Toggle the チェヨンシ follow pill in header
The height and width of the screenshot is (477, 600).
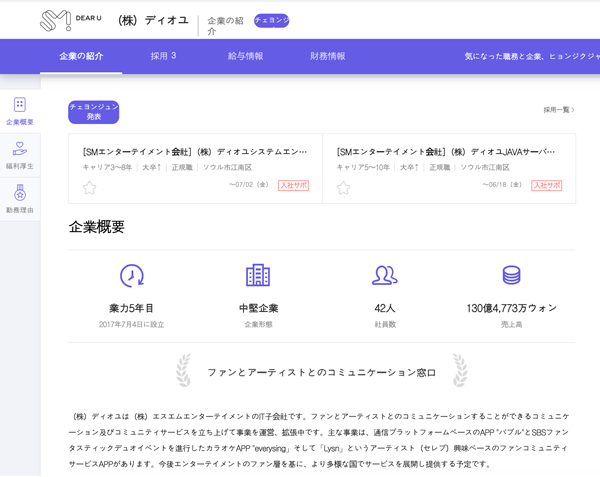tap(271, 20)
